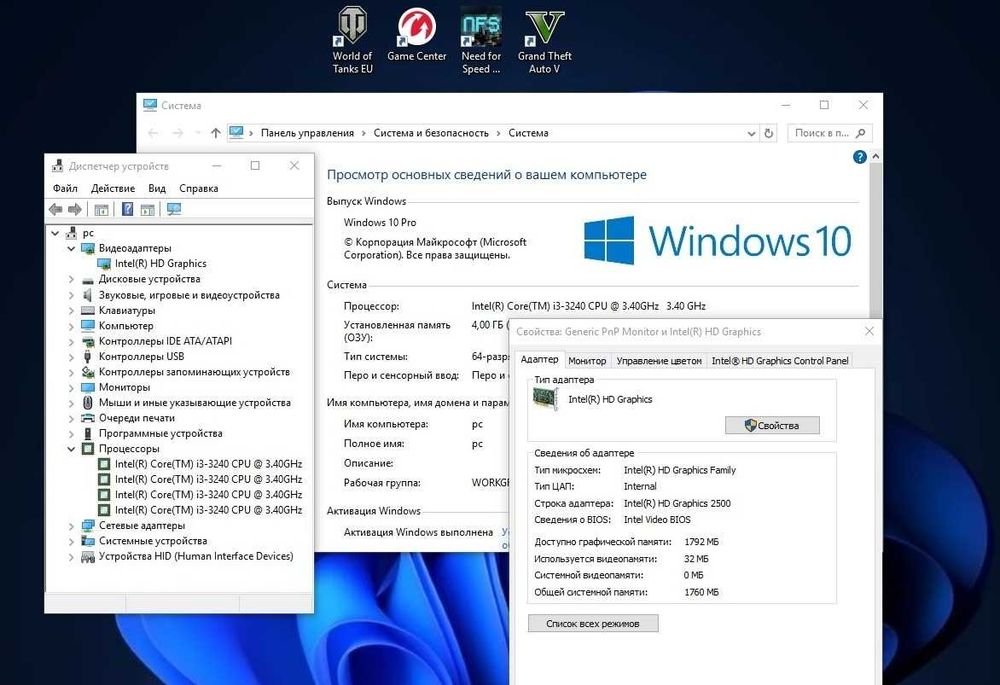Click Система и безопасность breadcrumb
This screenshot has width=1000, height=685.
(430, 133)
